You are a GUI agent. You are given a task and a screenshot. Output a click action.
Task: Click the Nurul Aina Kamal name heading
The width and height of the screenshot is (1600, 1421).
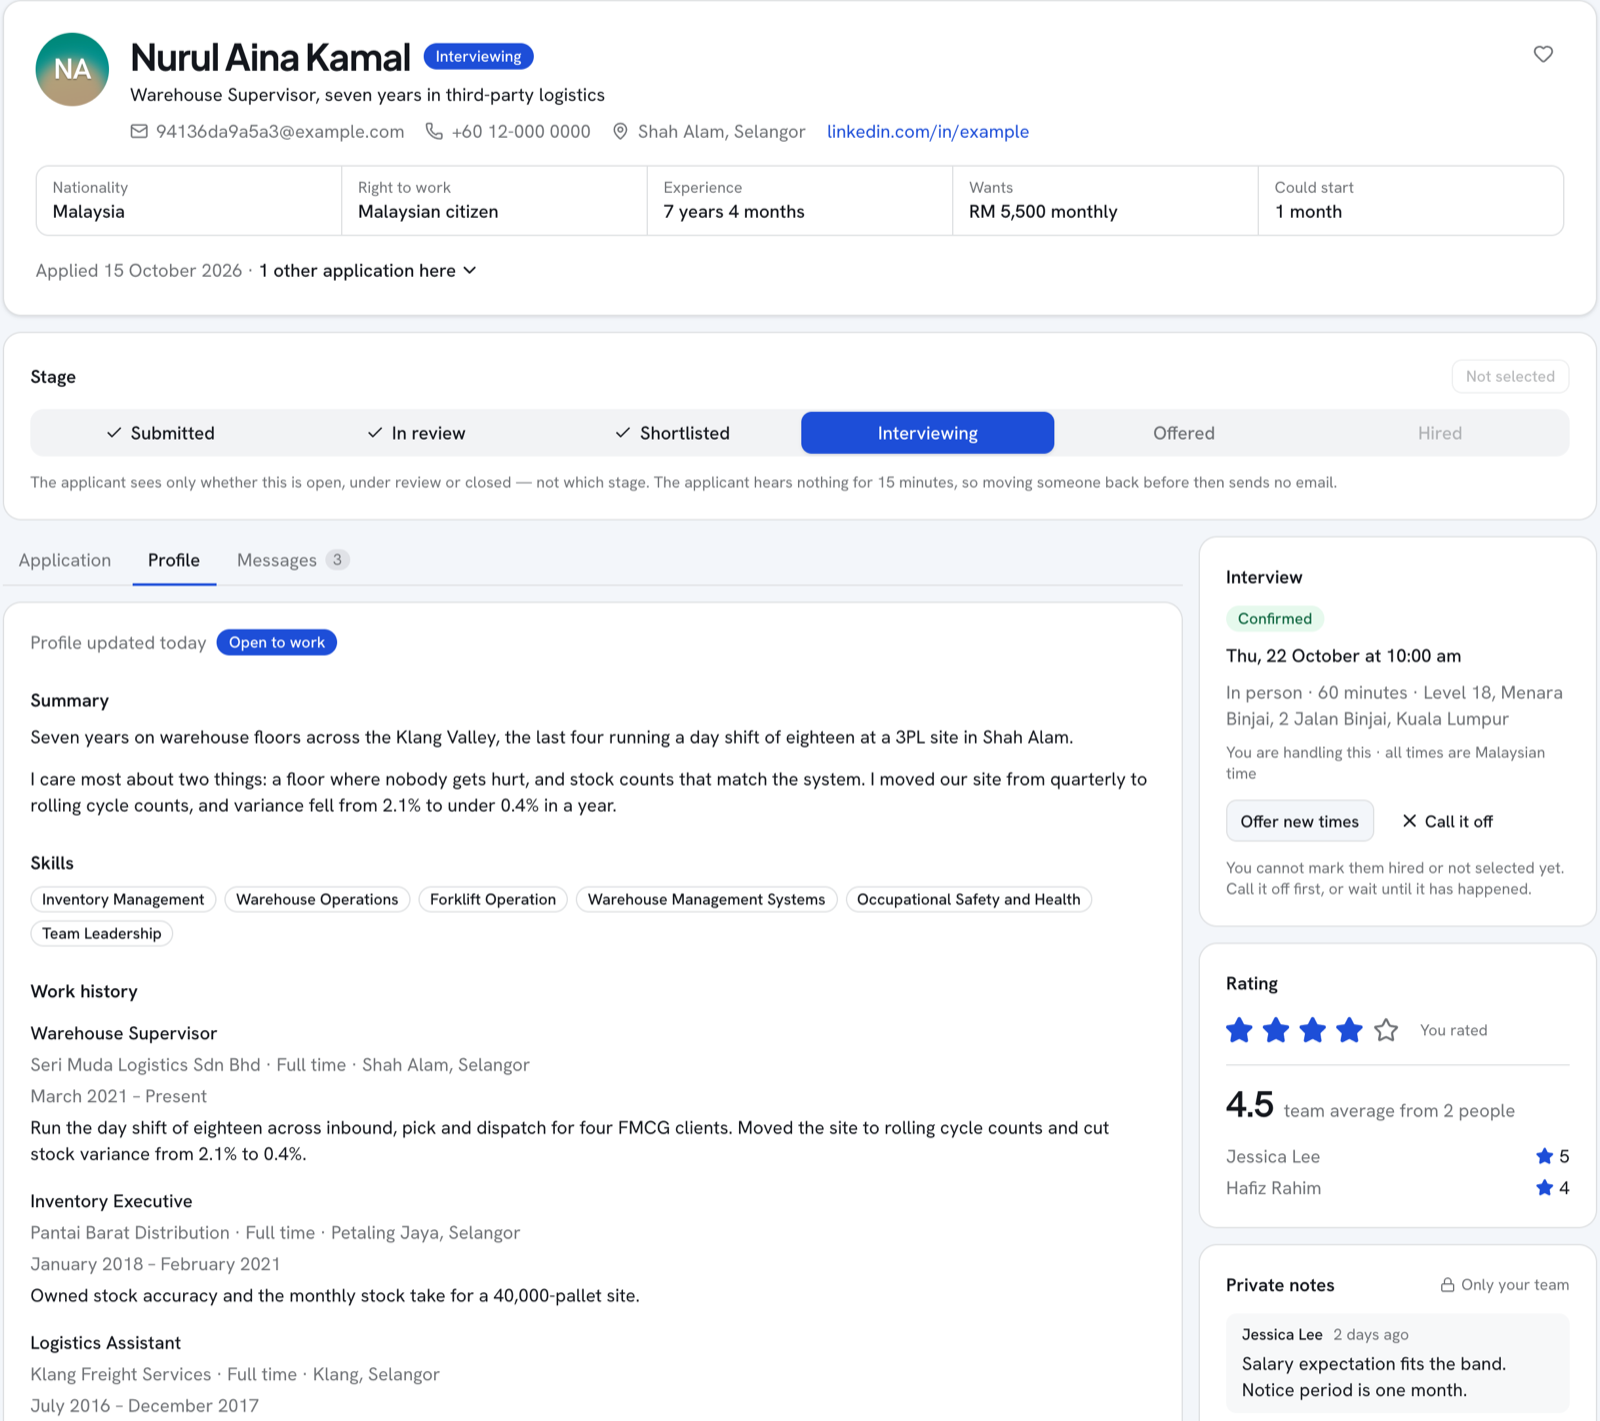pos(270,57)
